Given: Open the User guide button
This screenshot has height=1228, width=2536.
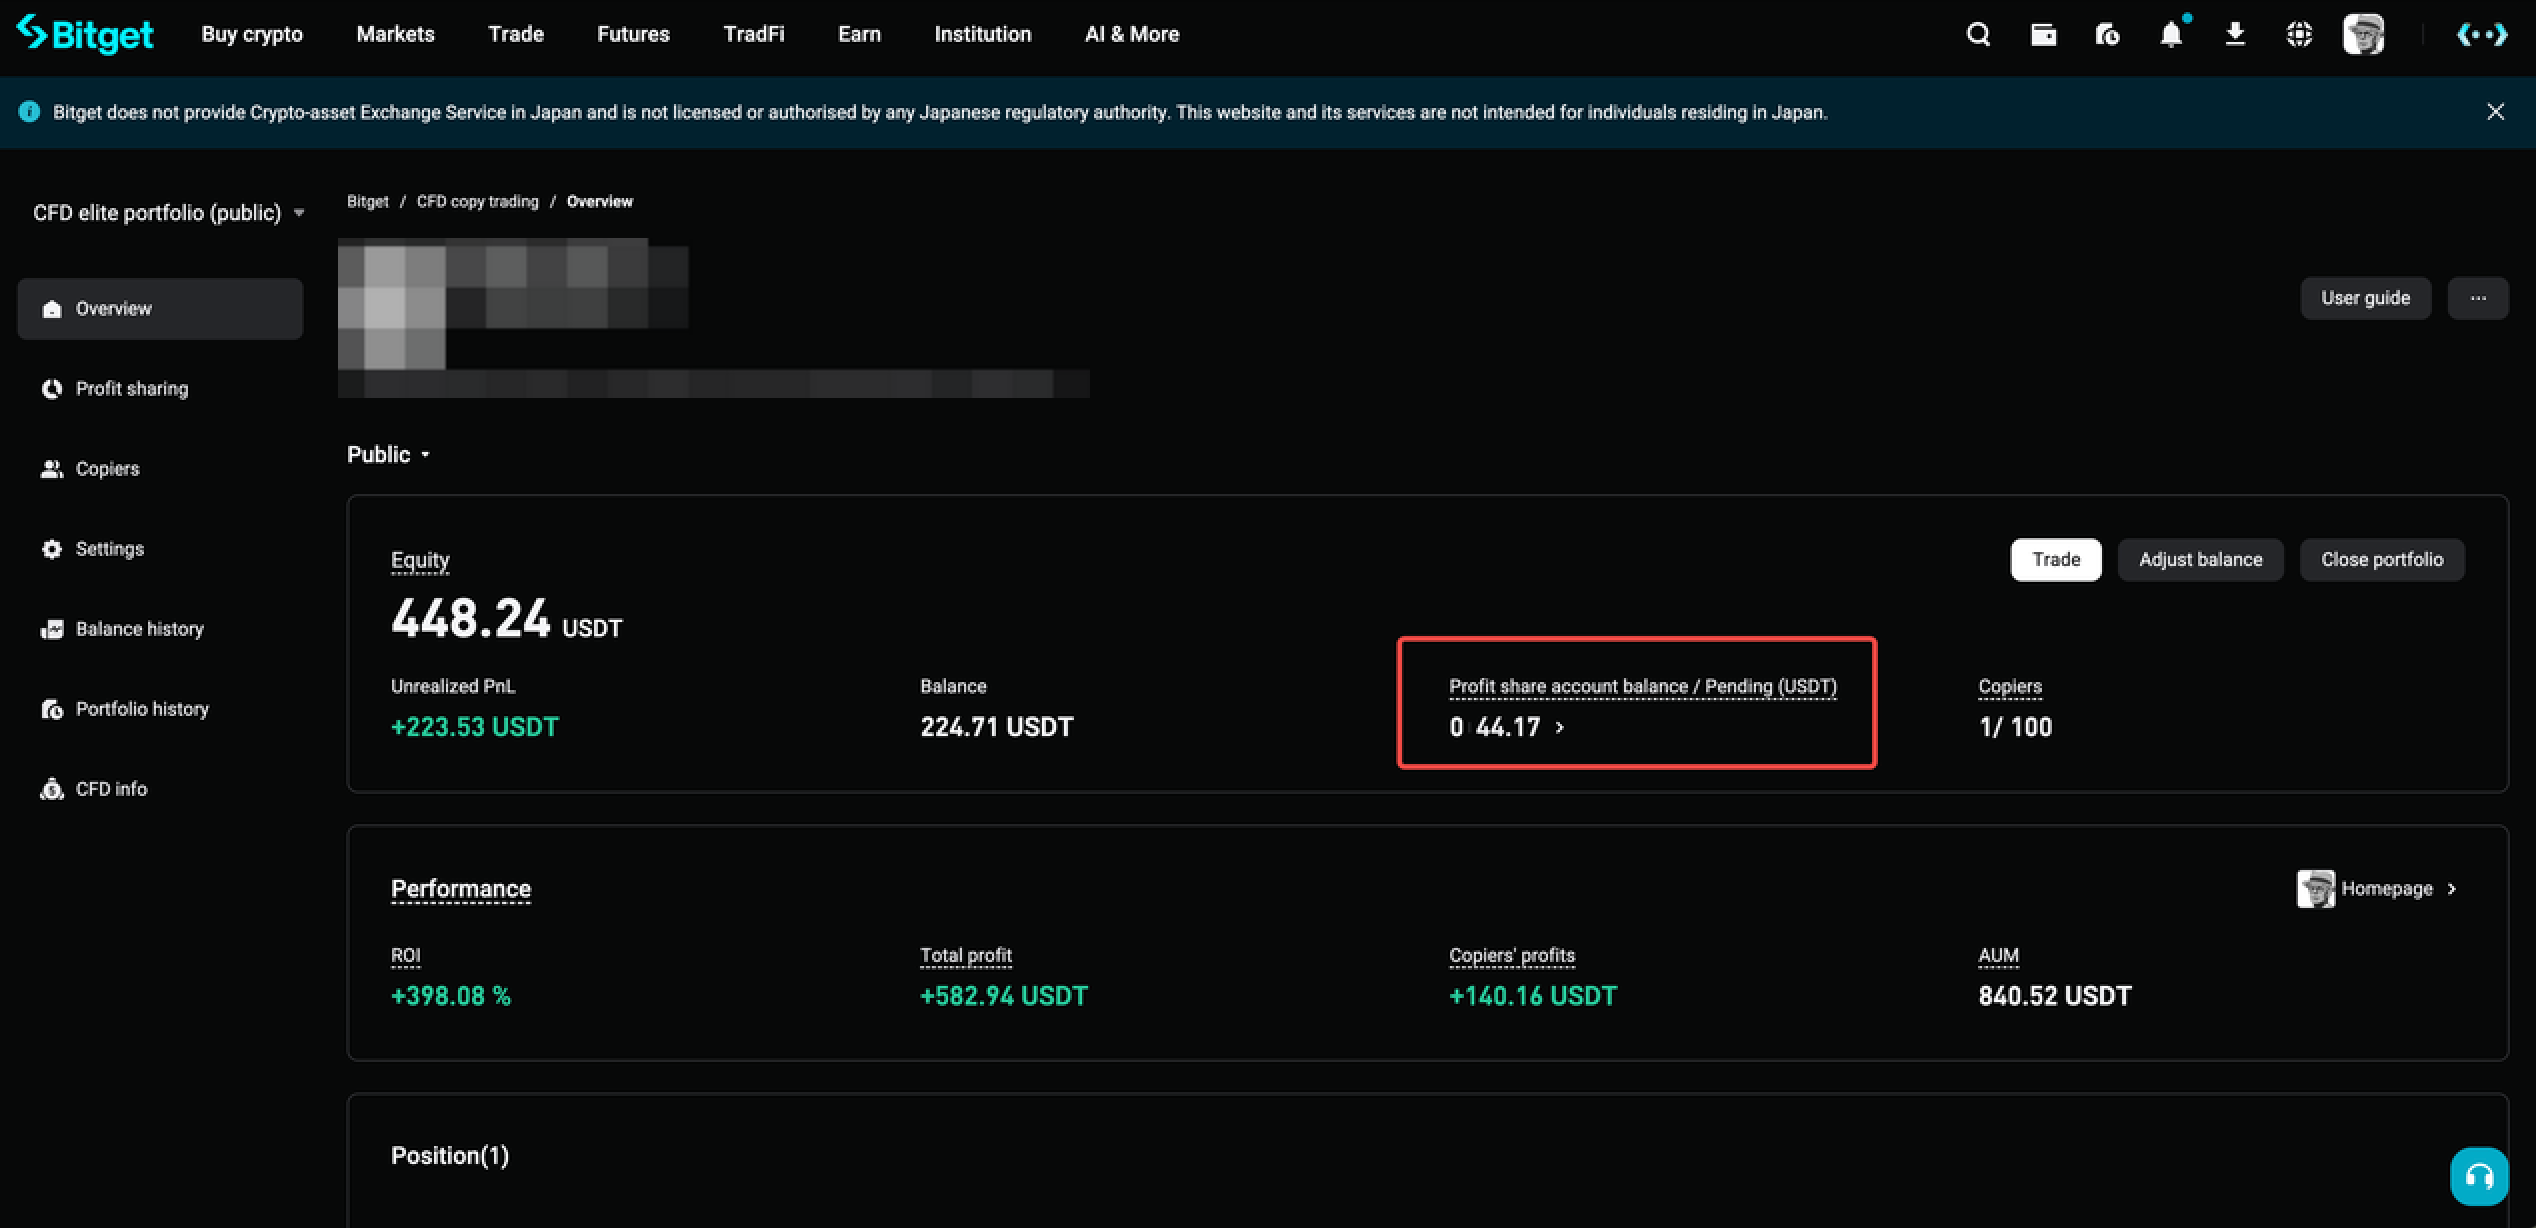Looking at the screenshot, I should pyautogui.click(x=2366, y=298).
